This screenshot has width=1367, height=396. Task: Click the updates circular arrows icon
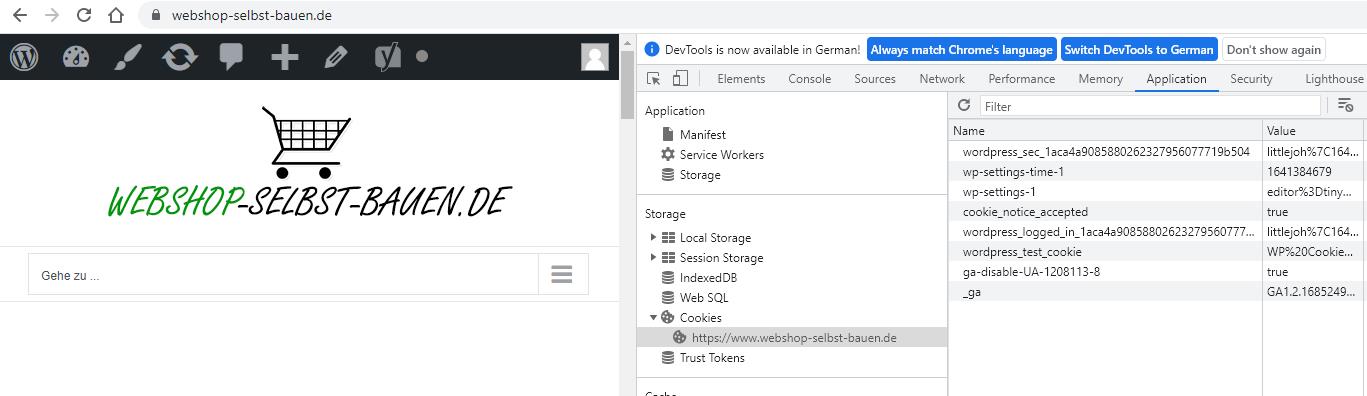tap(179, 57)
